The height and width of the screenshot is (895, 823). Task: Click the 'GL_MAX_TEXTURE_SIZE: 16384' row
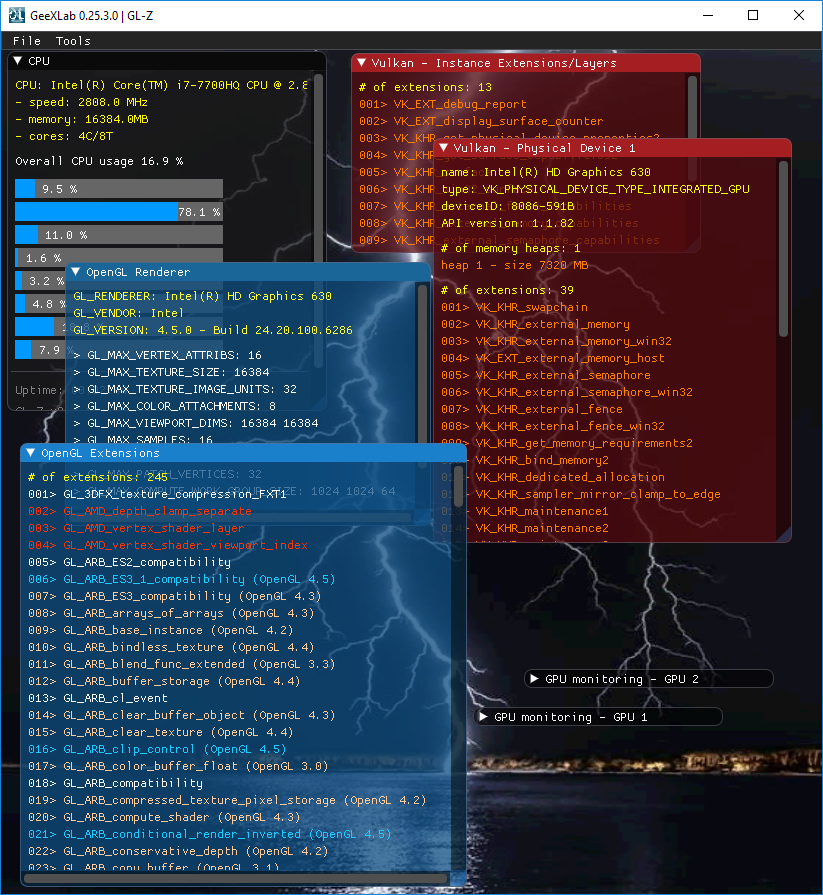[171, 372]
